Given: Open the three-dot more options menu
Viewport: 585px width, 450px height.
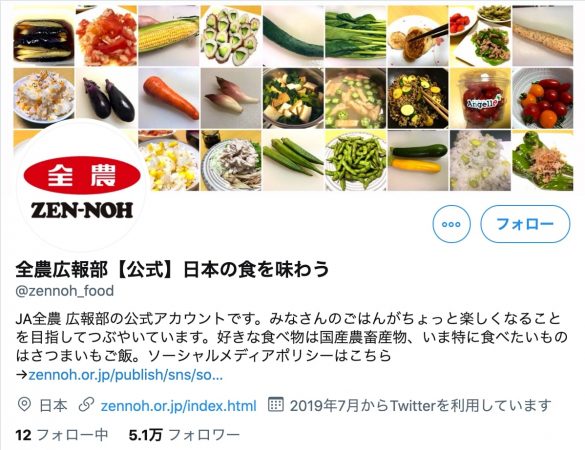Looking at the screenshot, I should (x=451, y=224).
